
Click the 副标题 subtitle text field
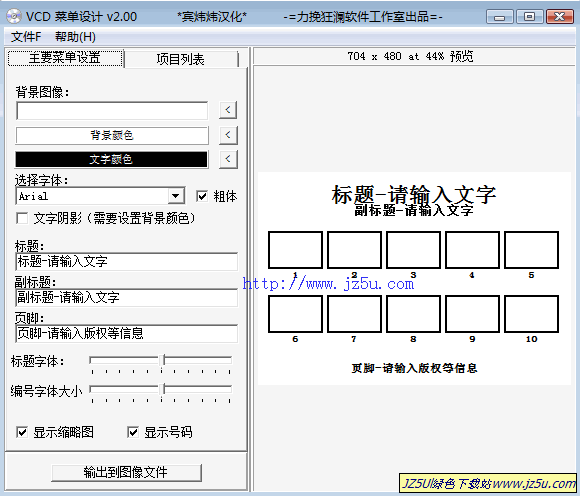pyautogui.click(x=127, y=297)
